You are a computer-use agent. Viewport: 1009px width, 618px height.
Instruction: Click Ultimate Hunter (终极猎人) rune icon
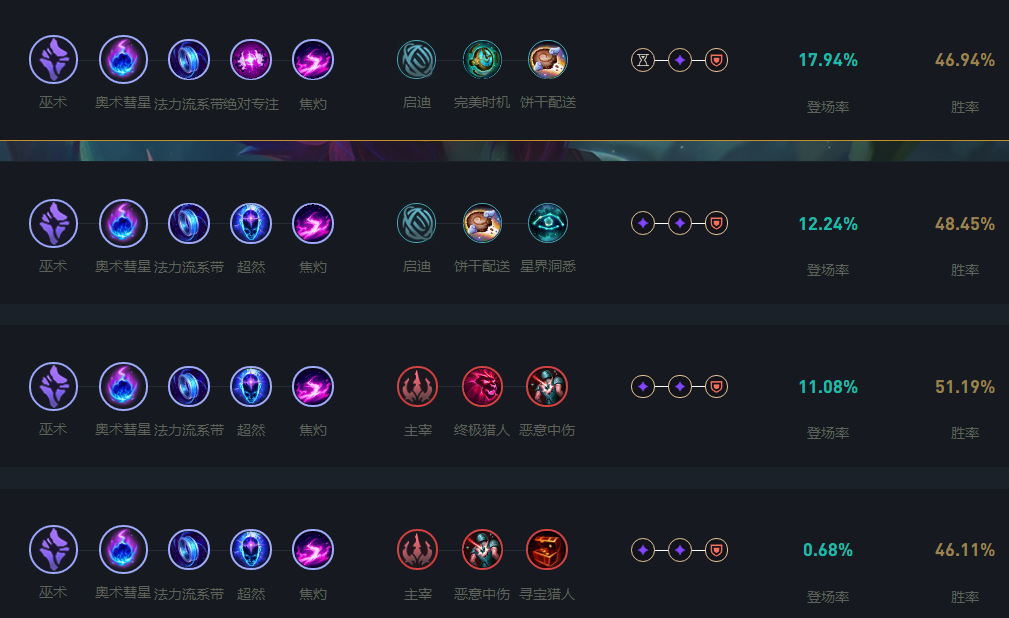tap(482, 387)
